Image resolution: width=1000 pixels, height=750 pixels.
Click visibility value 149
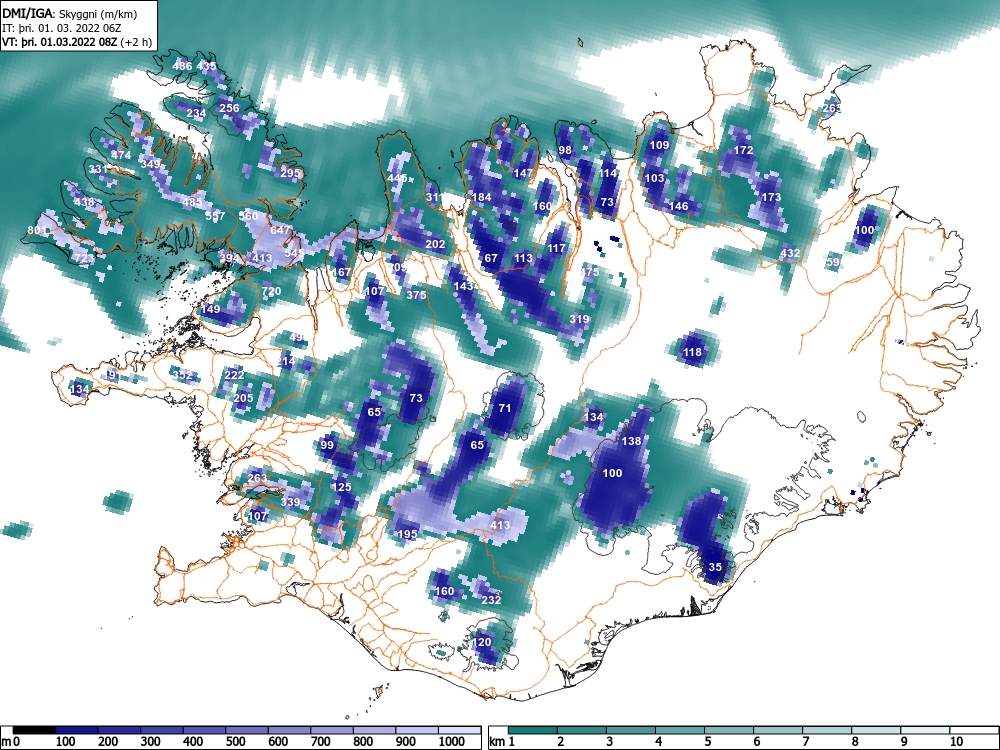coord(210,309)
